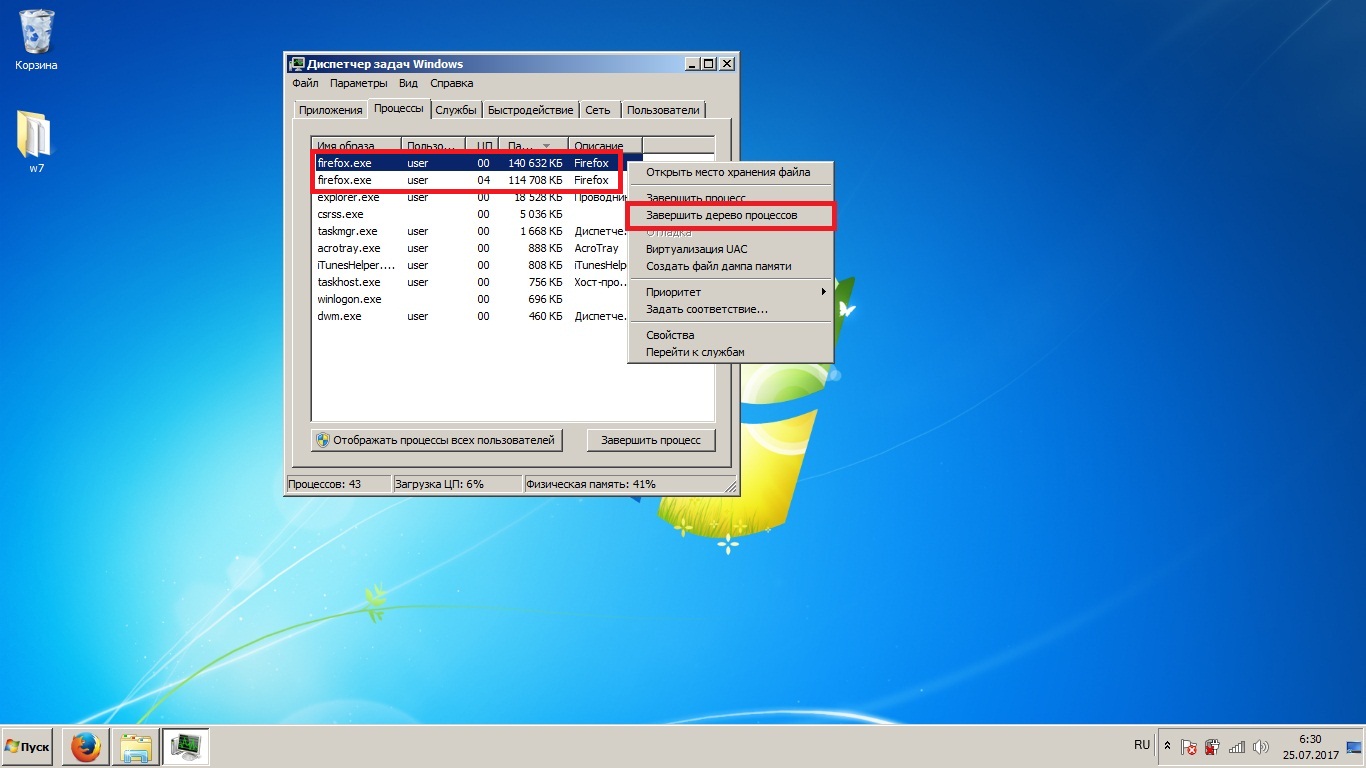Select the Процессы tab
The image size is (1366, 768).
tap(399, 108)
